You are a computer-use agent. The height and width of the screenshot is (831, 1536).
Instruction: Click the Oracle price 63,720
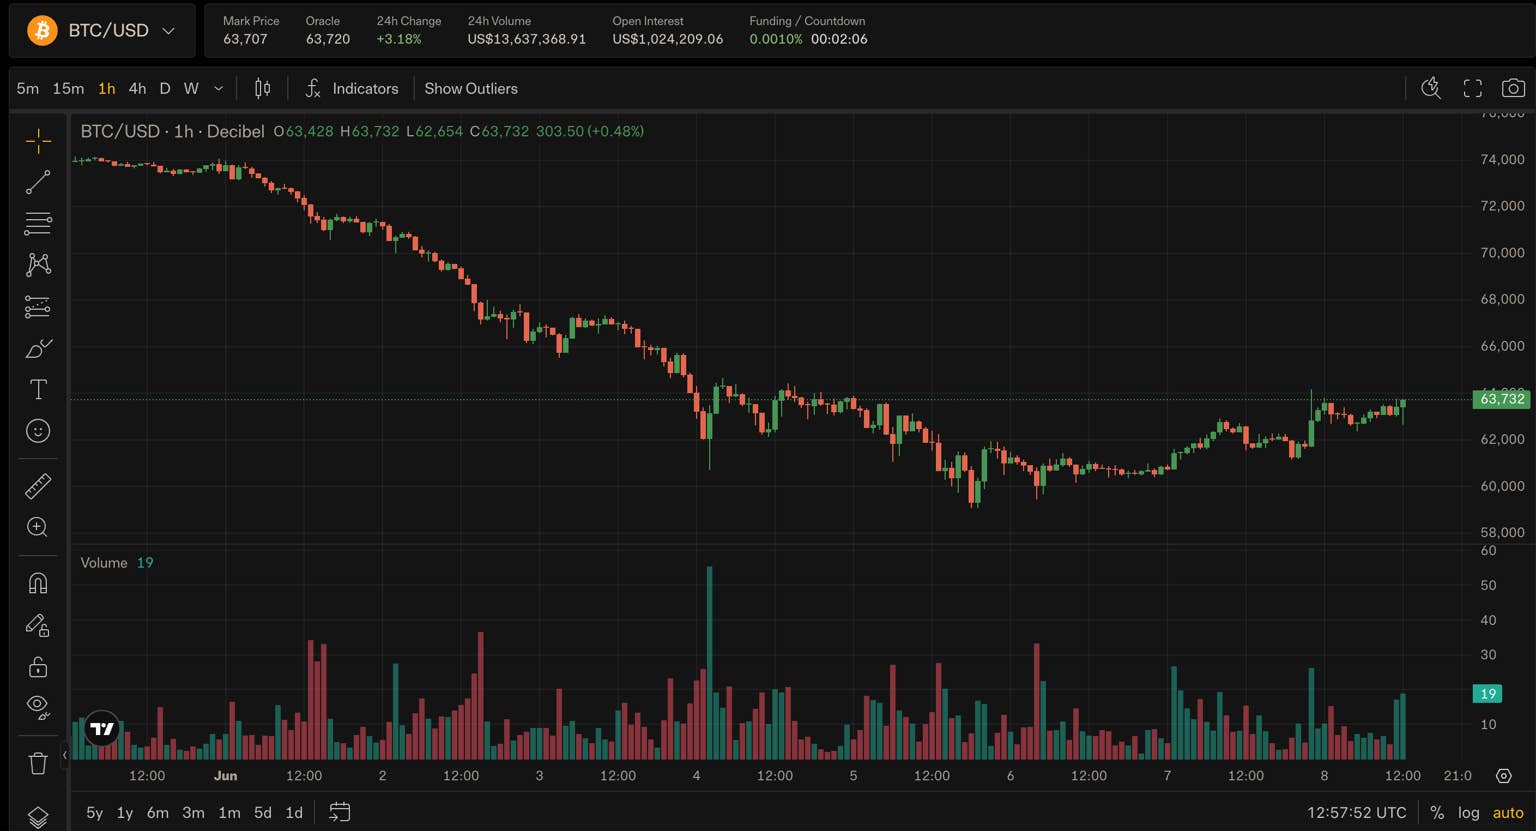[328, 39]
